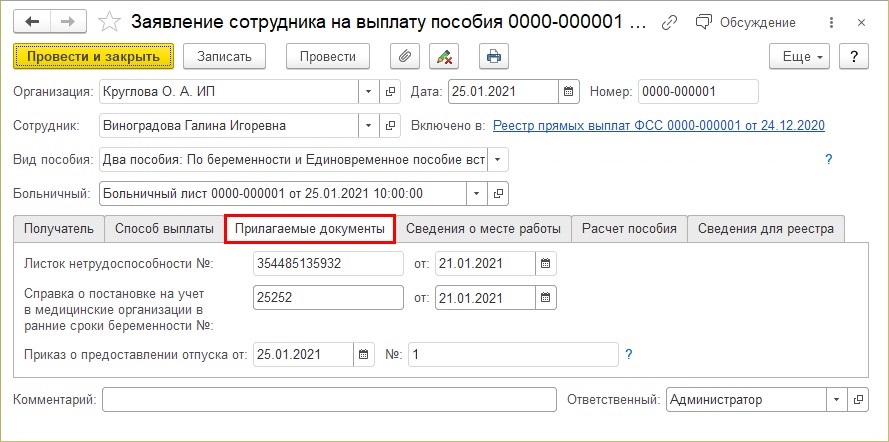Expand the Больничный dropdown list
889x442 pixels.
[x=476, y=194]
